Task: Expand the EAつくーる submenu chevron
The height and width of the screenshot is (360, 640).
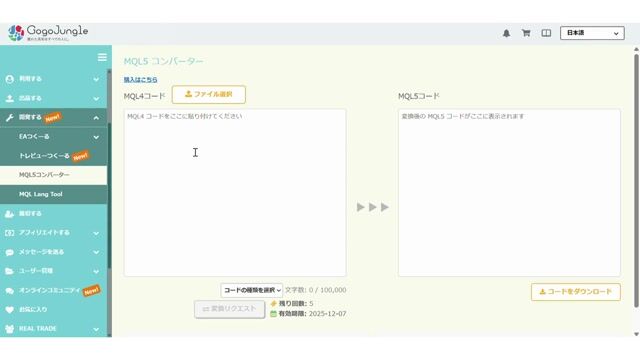Action: tap(96, 137)
